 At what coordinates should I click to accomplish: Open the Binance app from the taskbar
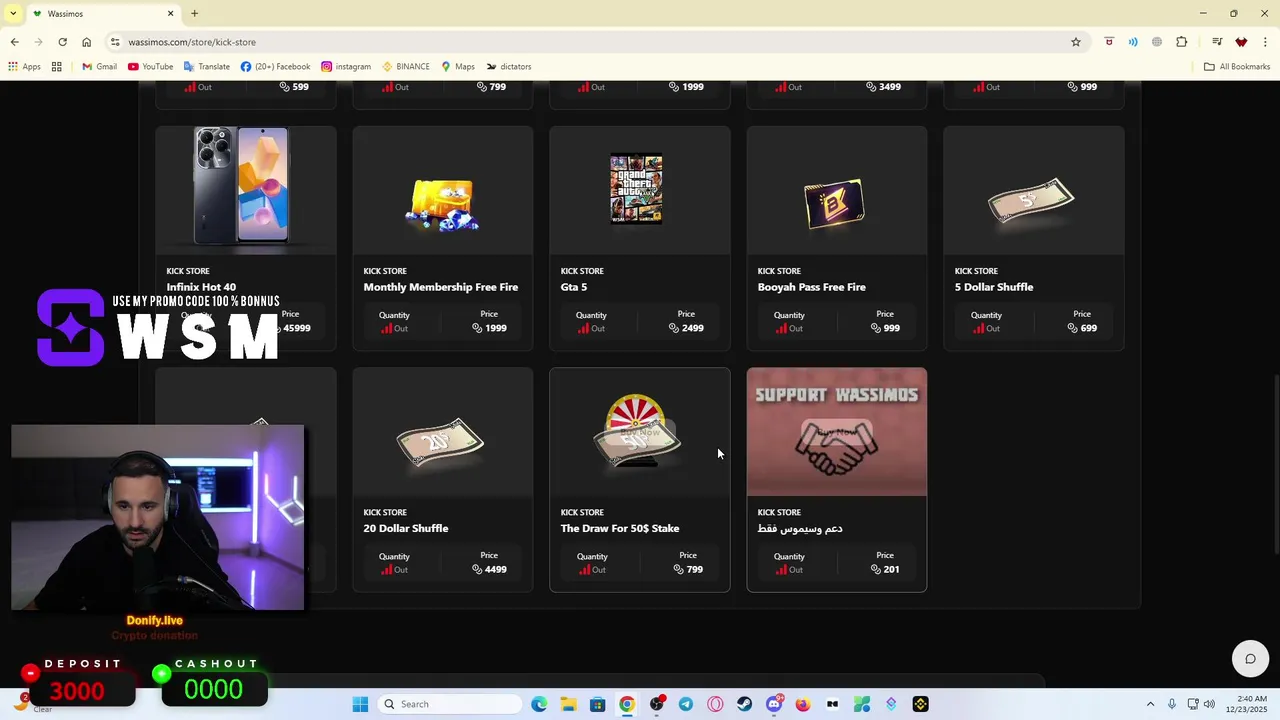pos(920,704)
